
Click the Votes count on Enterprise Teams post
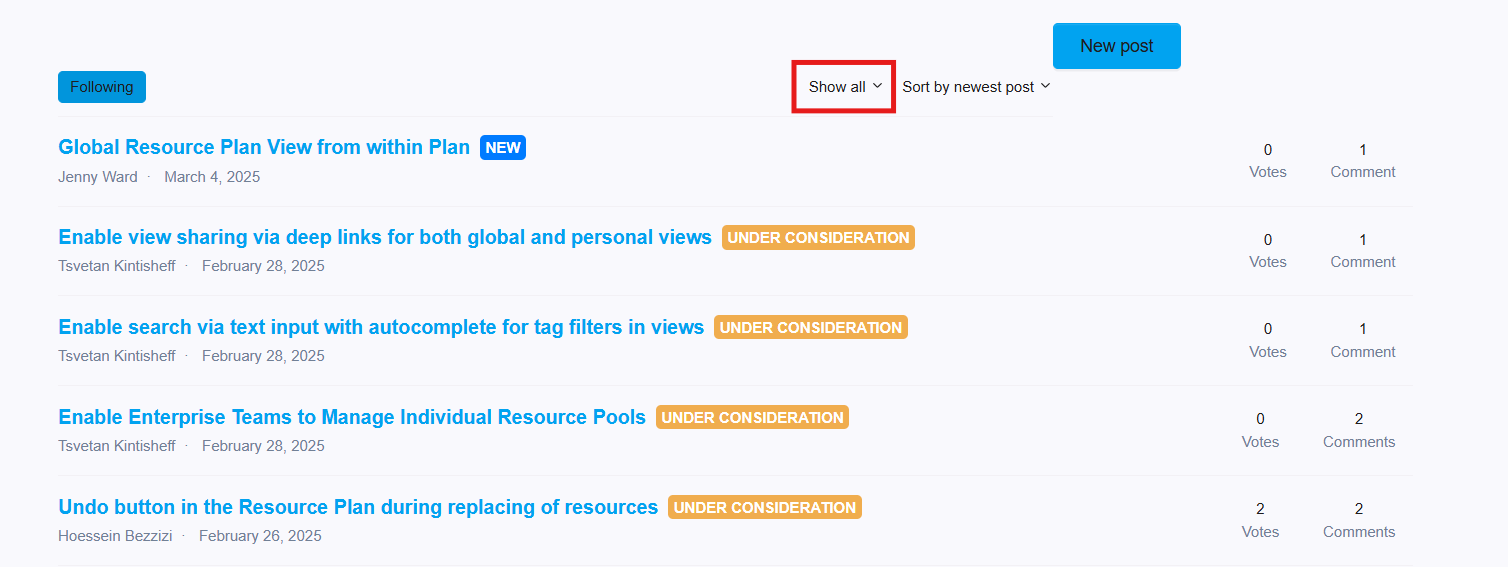[1260, 430]
